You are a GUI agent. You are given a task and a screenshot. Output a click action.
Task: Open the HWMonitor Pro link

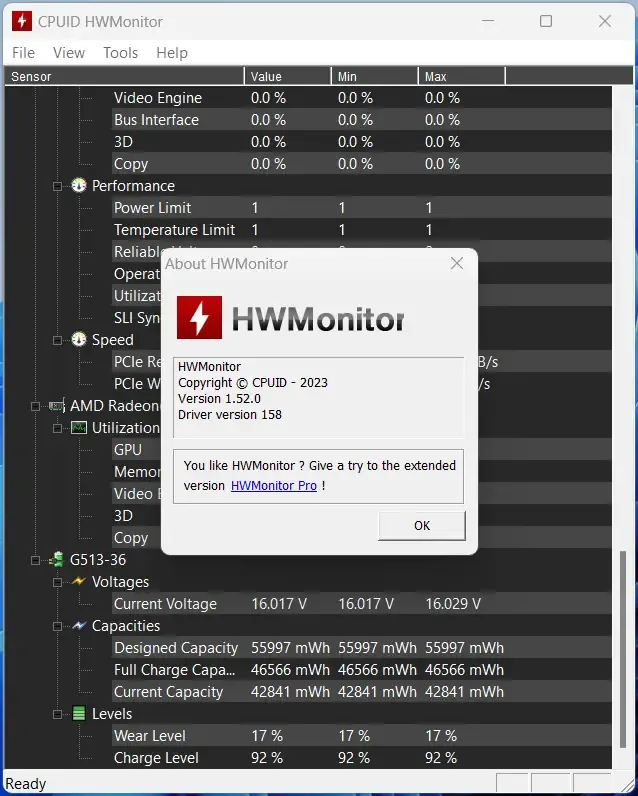click(x=274, y=485)
